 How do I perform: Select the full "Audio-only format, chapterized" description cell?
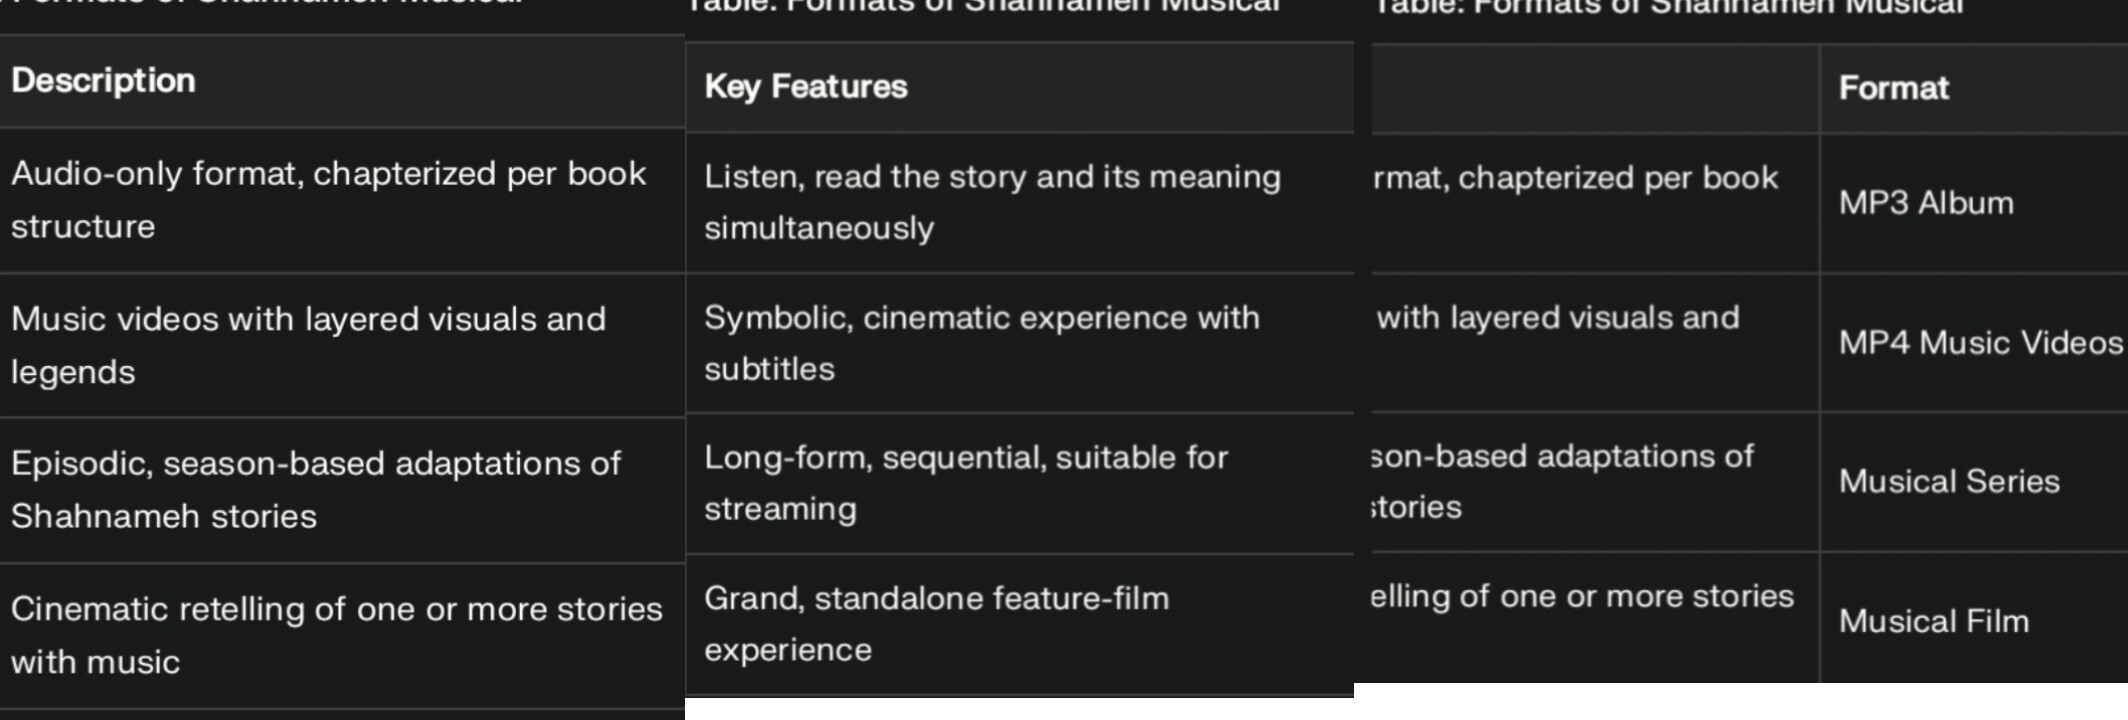328,200
